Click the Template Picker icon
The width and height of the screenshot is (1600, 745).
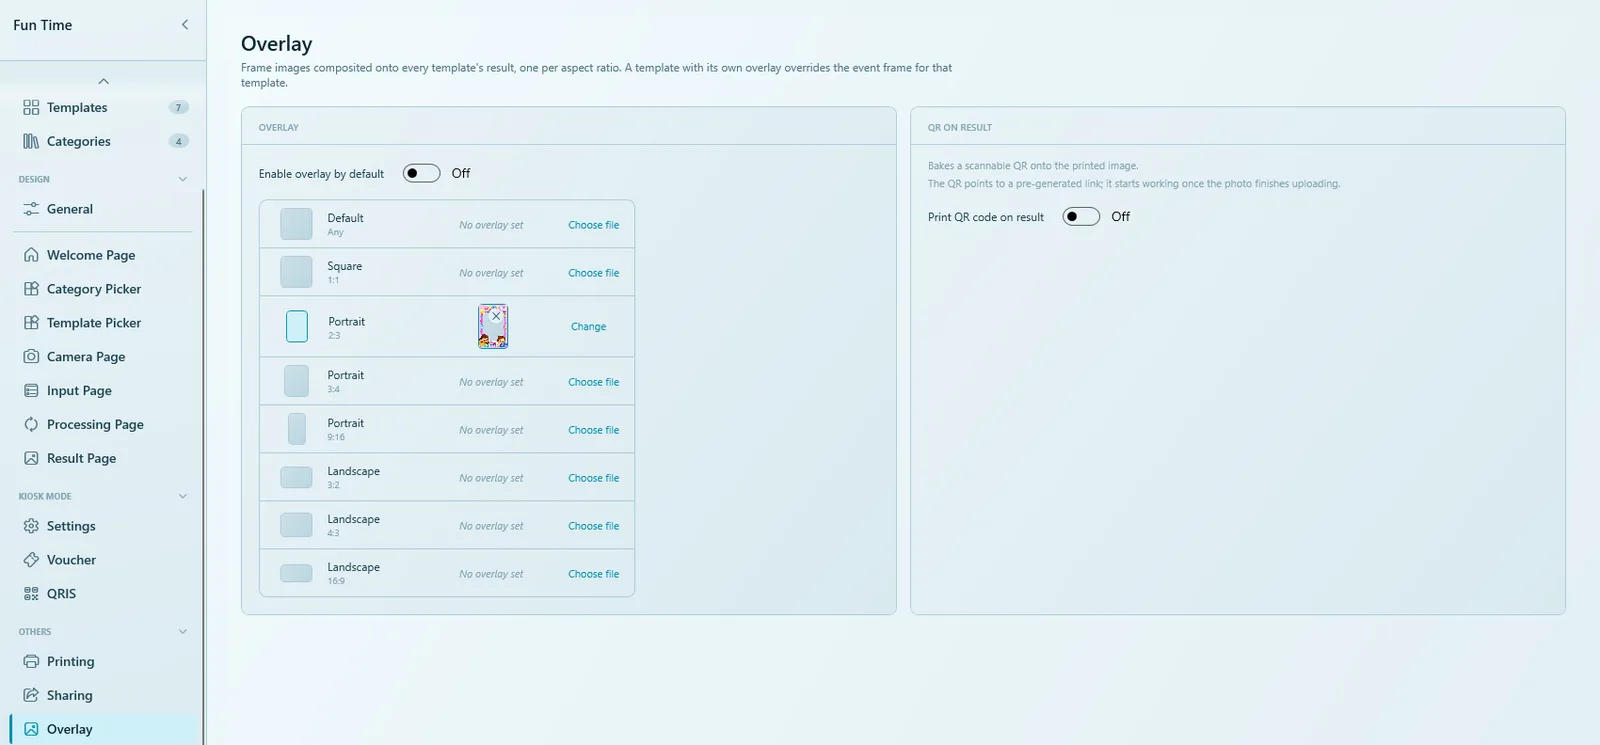(x=31, y=323)
